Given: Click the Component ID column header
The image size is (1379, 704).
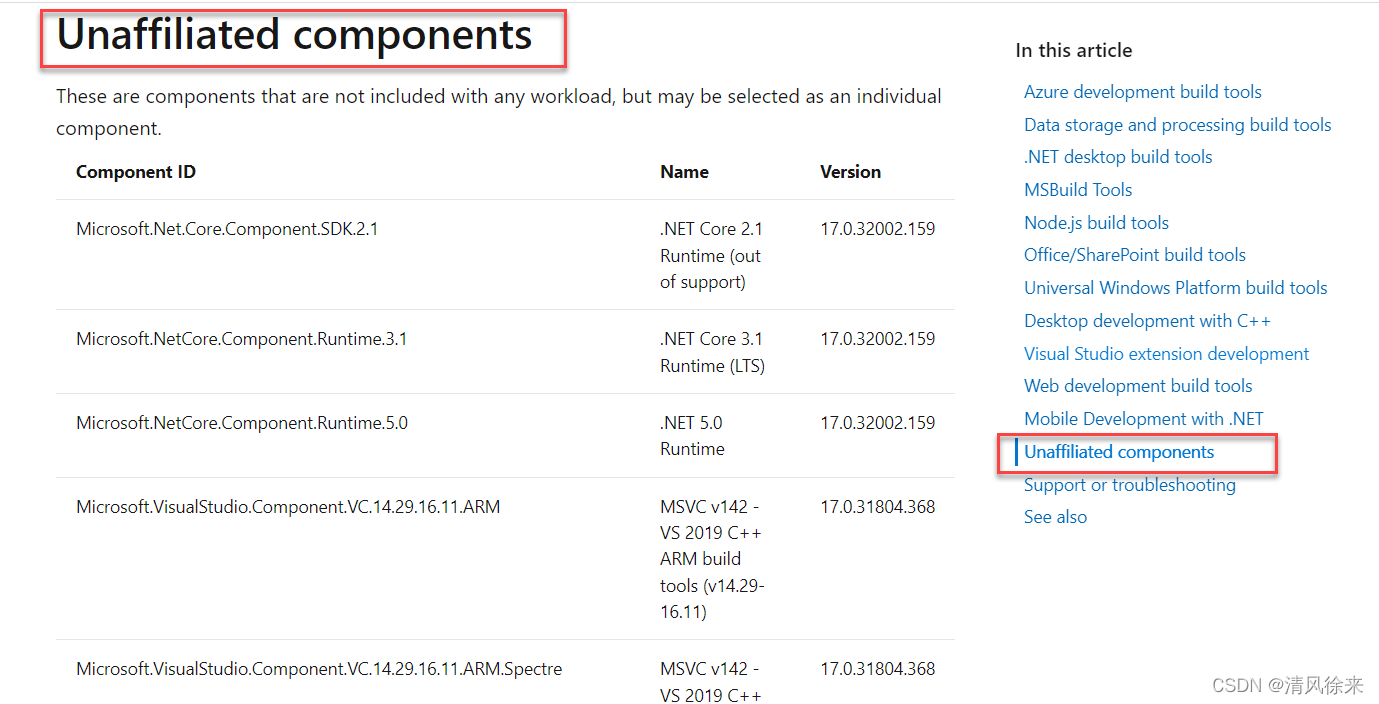Looking at the screenshot, I should (x=136, y=172).
